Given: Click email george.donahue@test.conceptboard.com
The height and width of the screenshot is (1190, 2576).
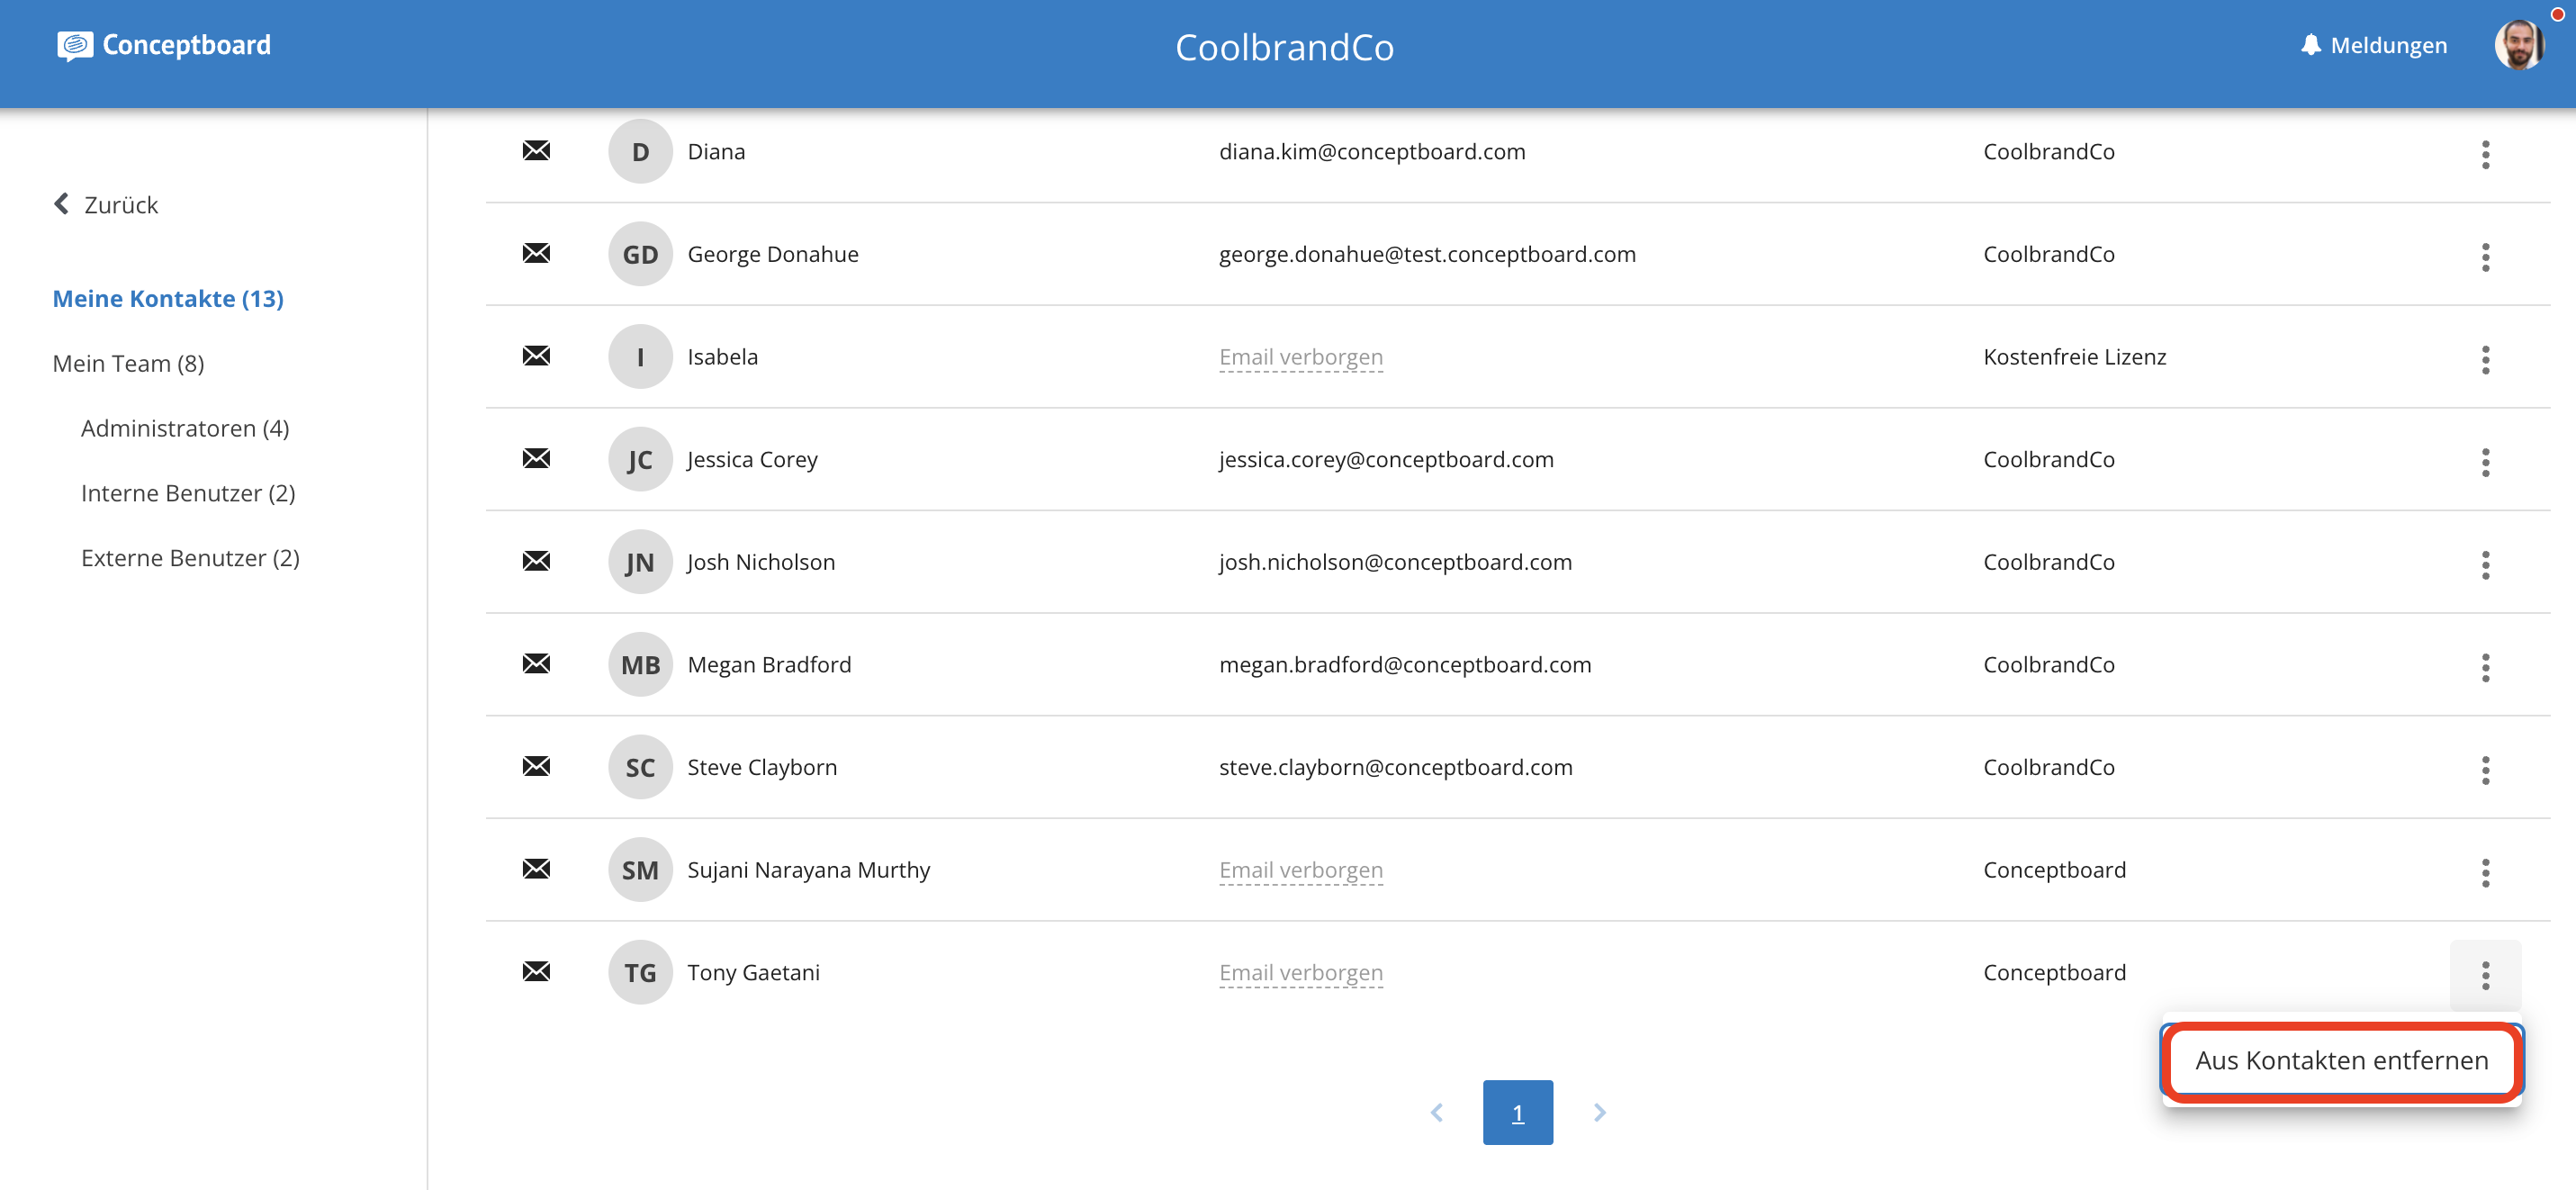Looking at the screenshot, I should [x=1427, y=254].
